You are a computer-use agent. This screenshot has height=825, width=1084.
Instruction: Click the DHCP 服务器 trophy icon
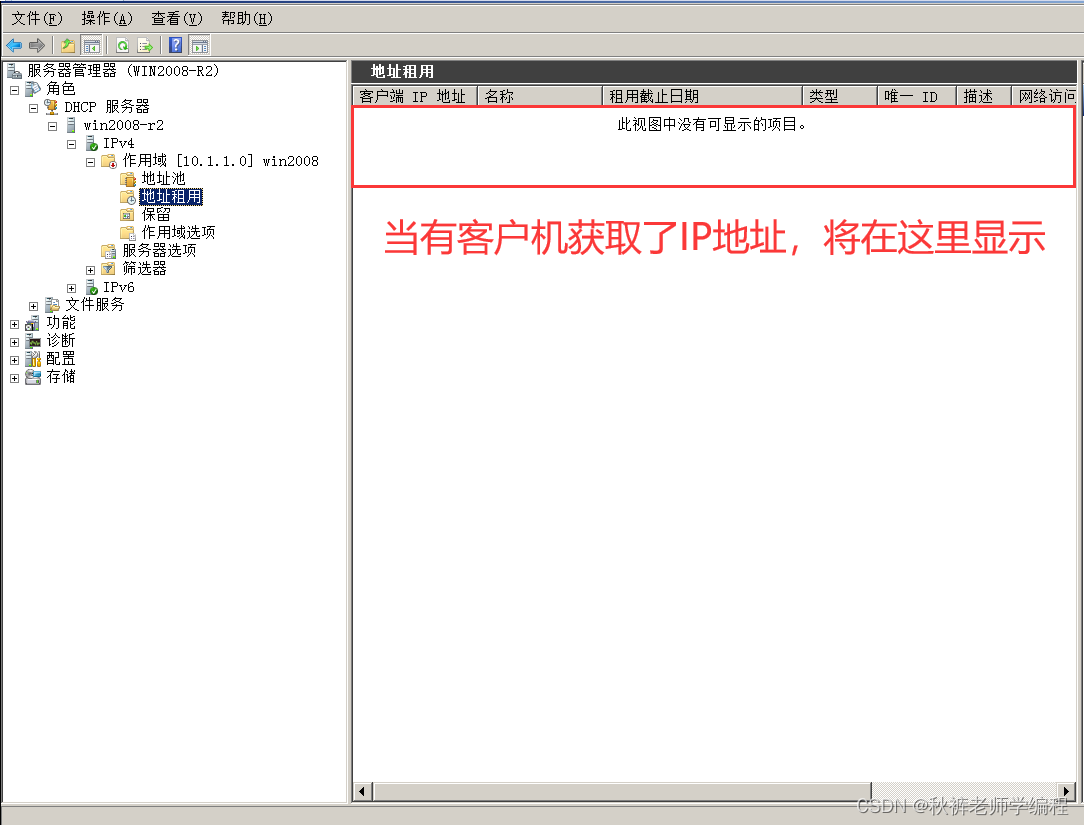[51, 106]
